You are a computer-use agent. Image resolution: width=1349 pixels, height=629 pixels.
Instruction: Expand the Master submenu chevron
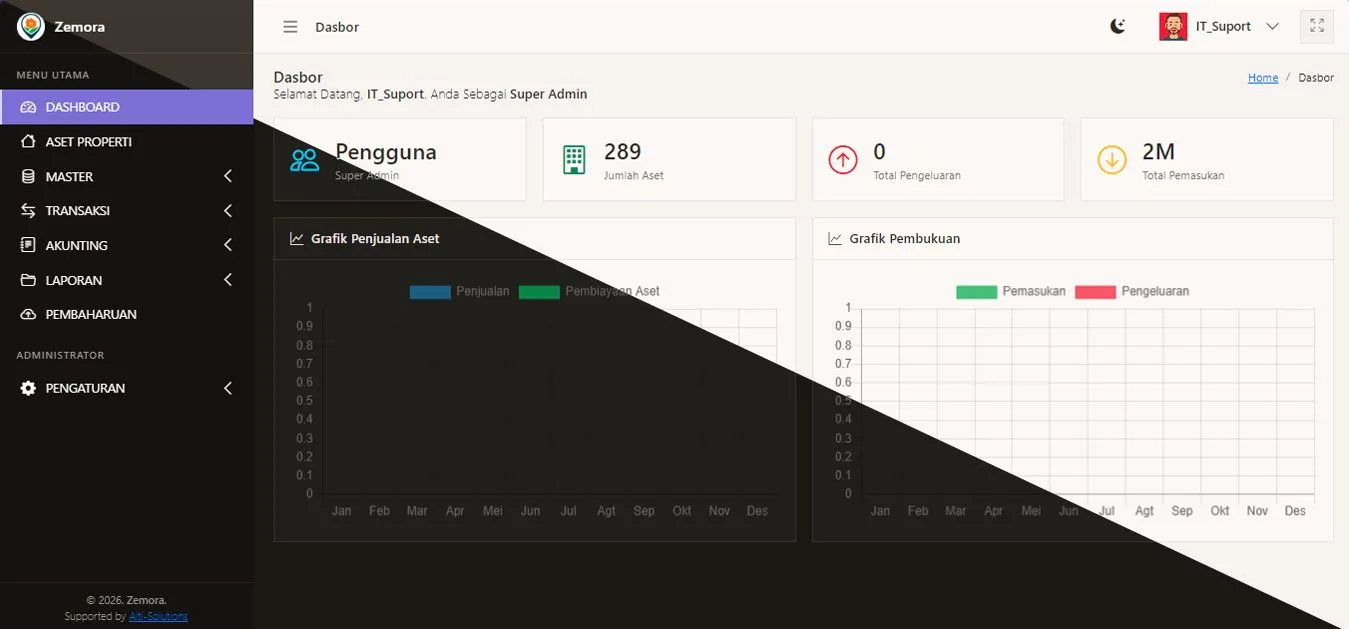coord(228,176)
